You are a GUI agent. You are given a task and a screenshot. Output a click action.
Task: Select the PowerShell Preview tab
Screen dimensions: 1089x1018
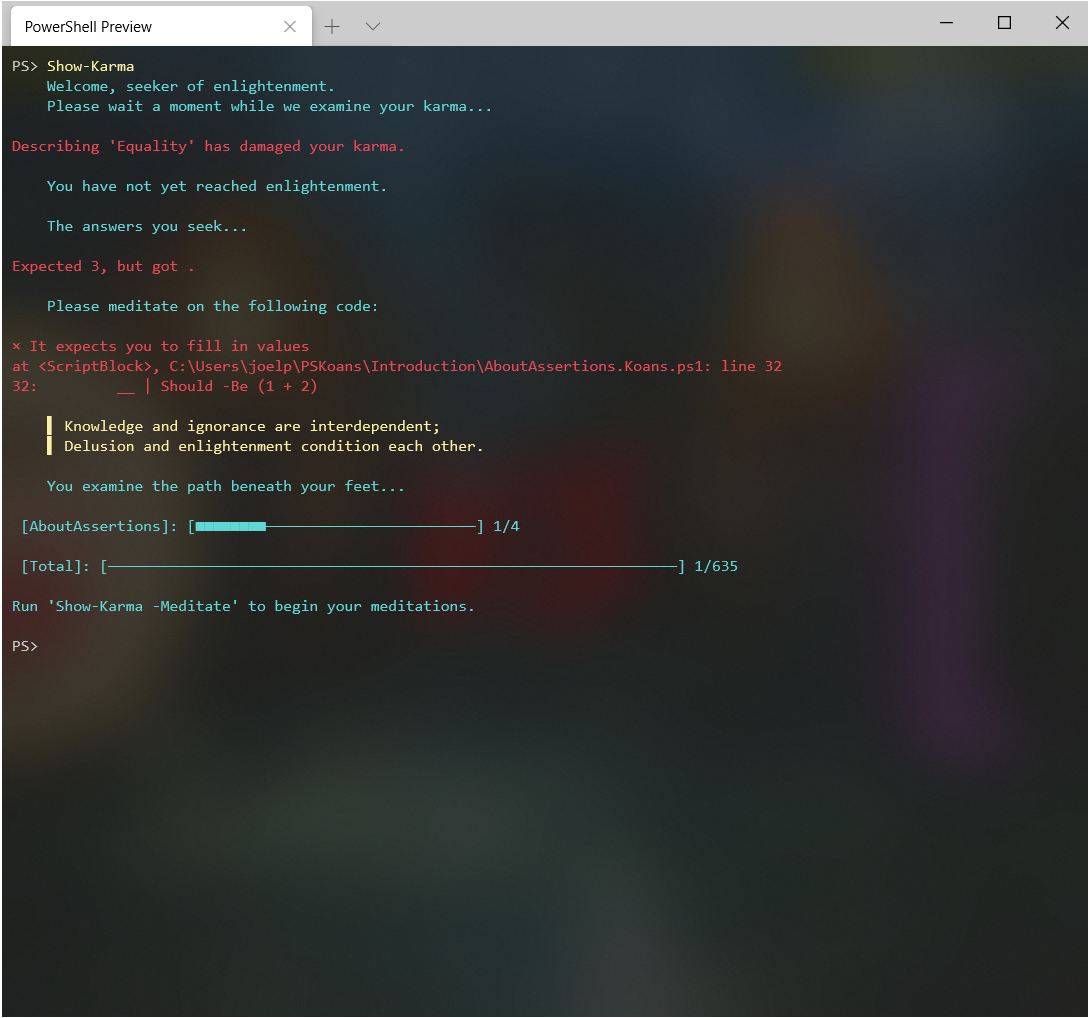(x=161, y=26)
